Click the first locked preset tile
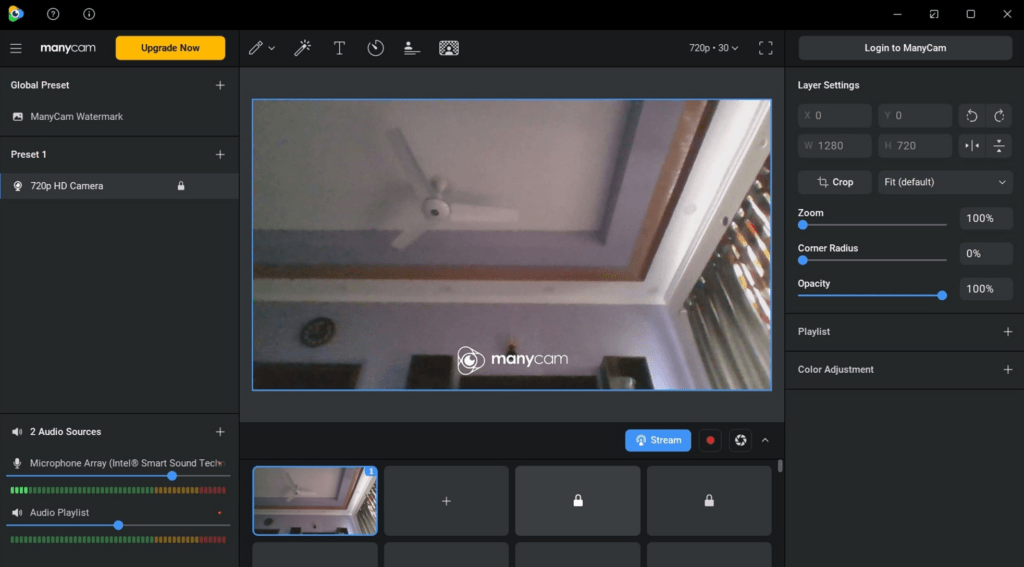 point(578,501)
